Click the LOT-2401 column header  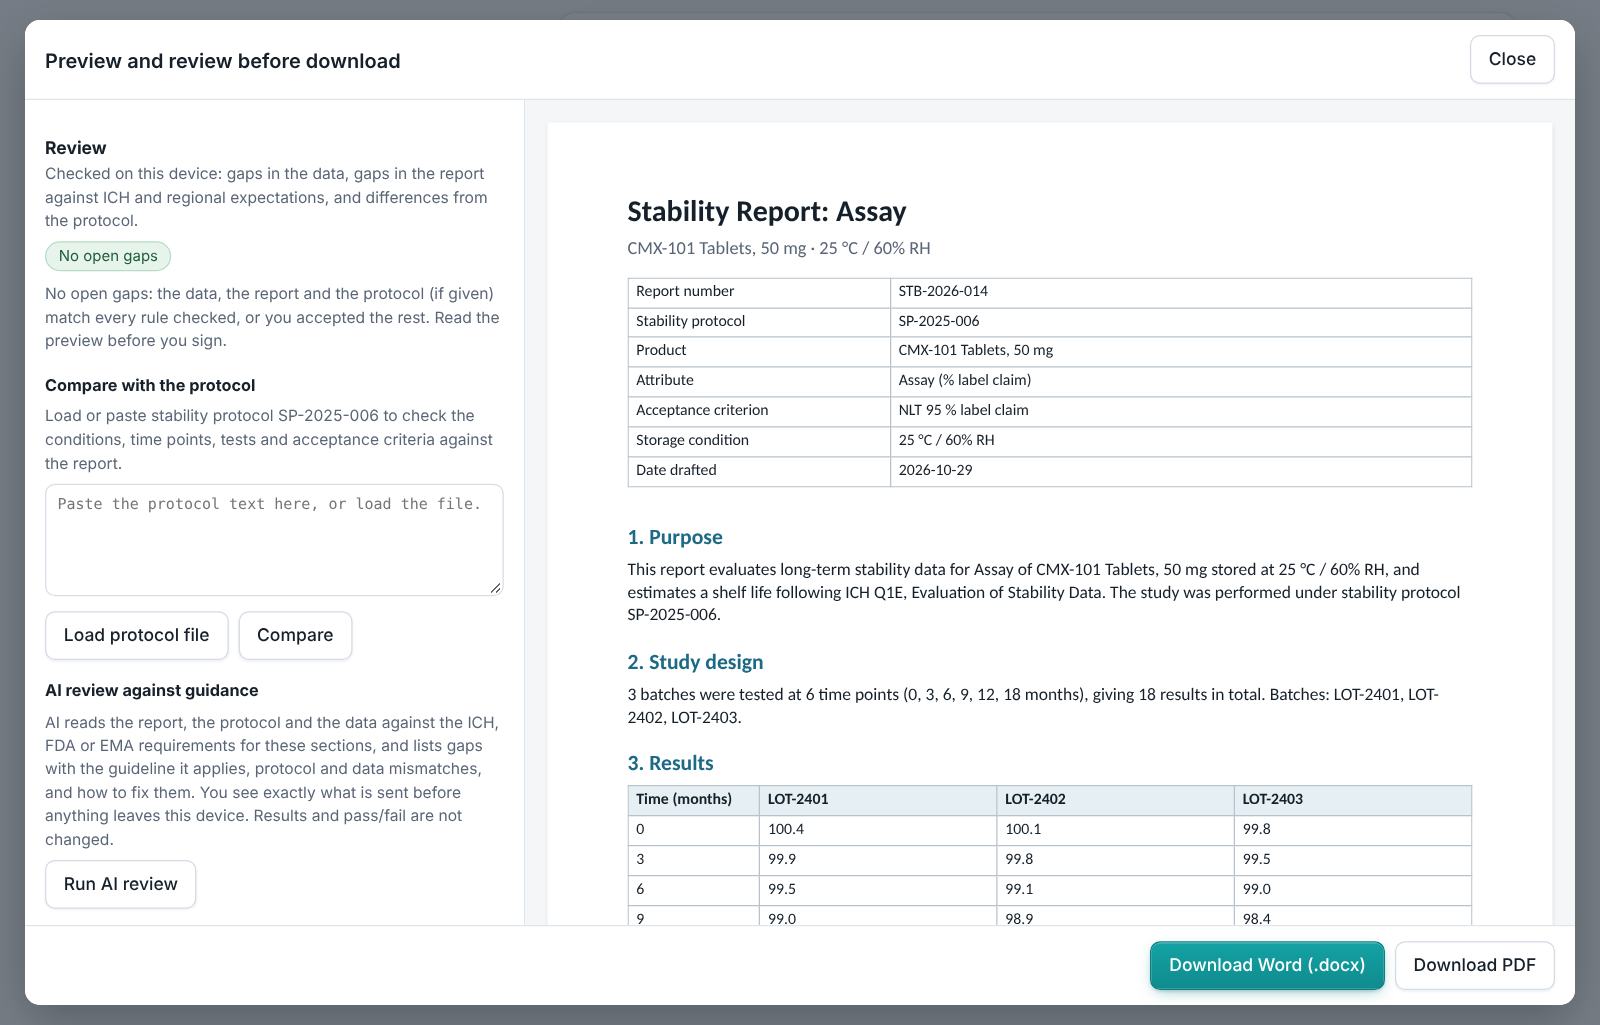tap(877, 800)
